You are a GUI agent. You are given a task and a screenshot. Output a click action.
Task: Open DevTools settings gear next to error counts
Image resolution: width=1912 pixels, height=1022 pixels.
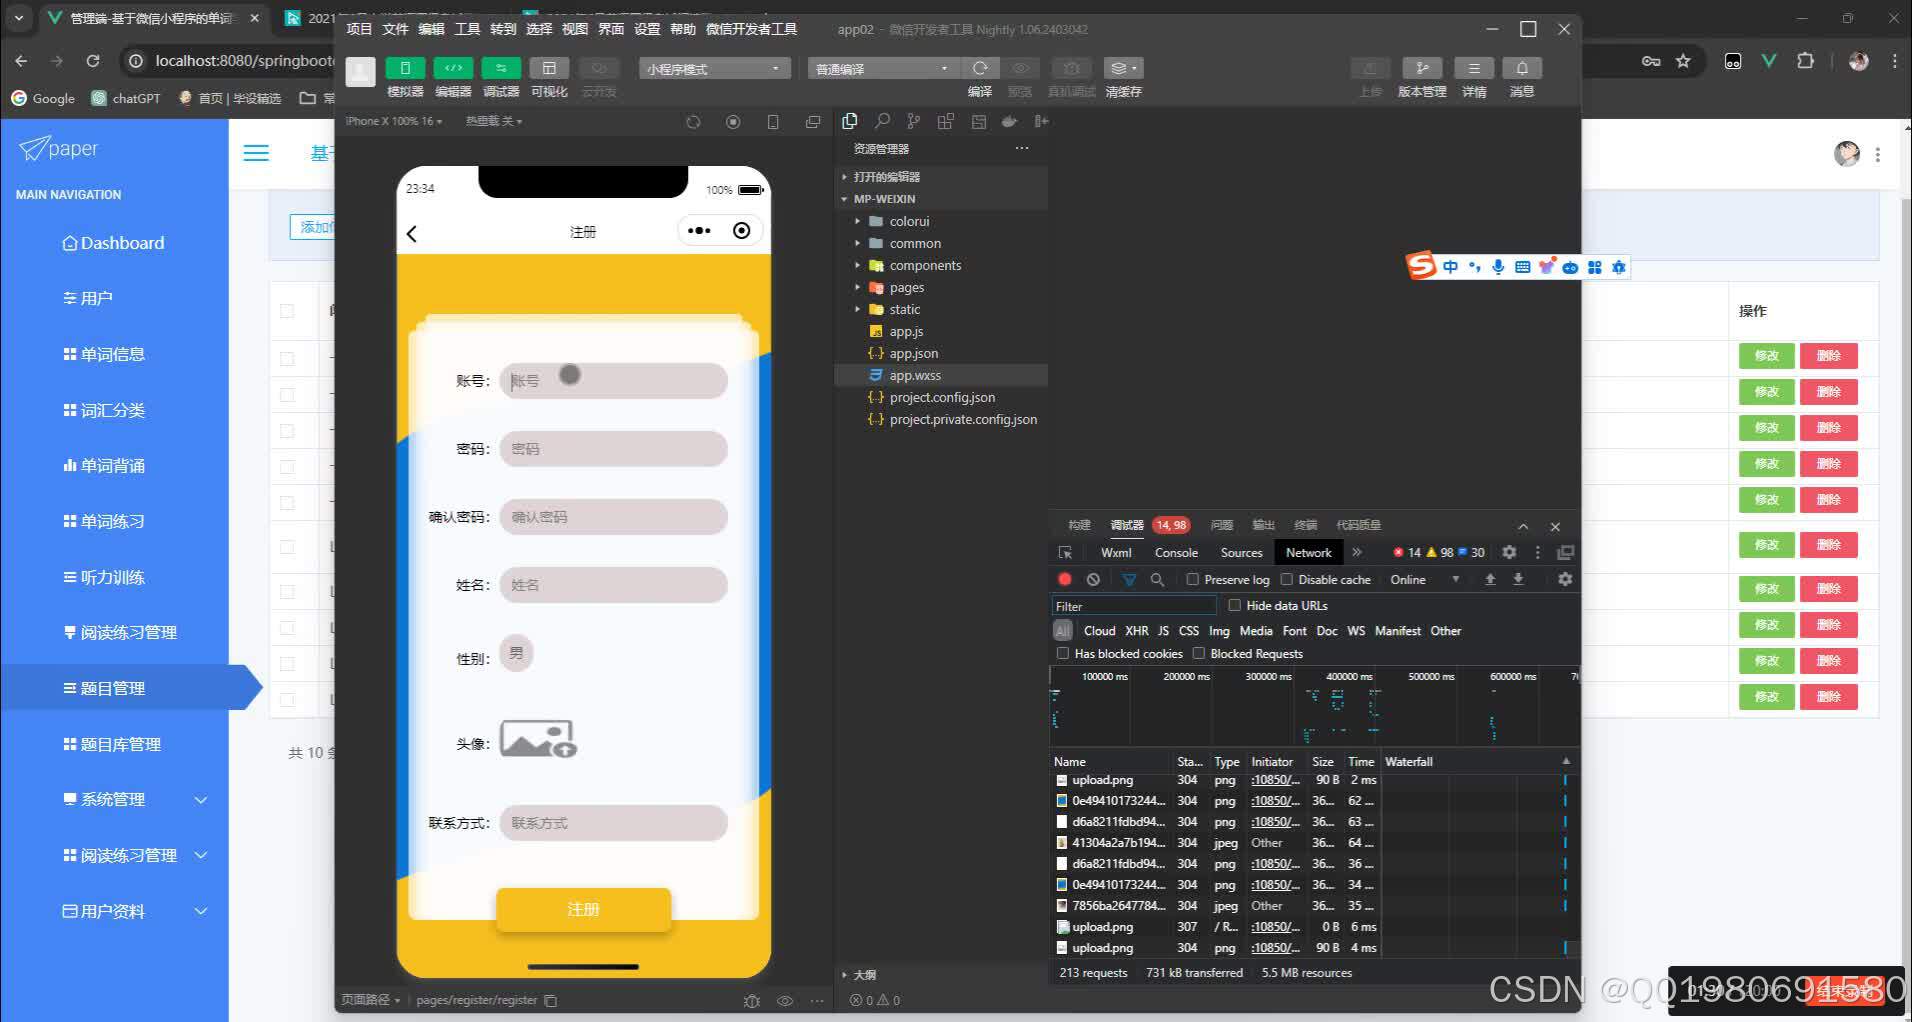coord(1509,552)
